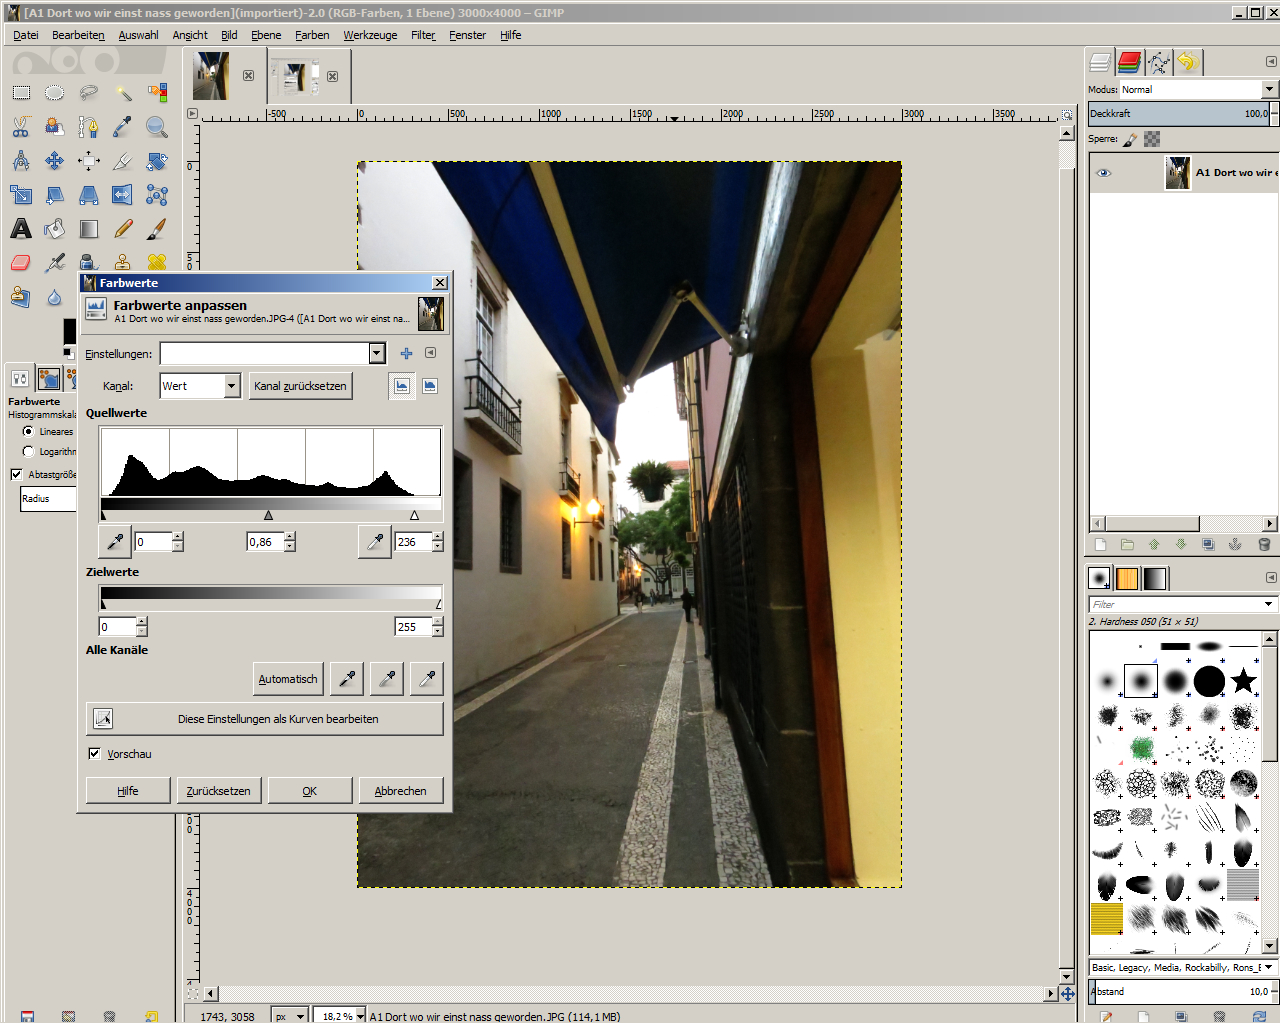Select the Lineares histogram radio button

pyautogui.click(x=28, y=432)
